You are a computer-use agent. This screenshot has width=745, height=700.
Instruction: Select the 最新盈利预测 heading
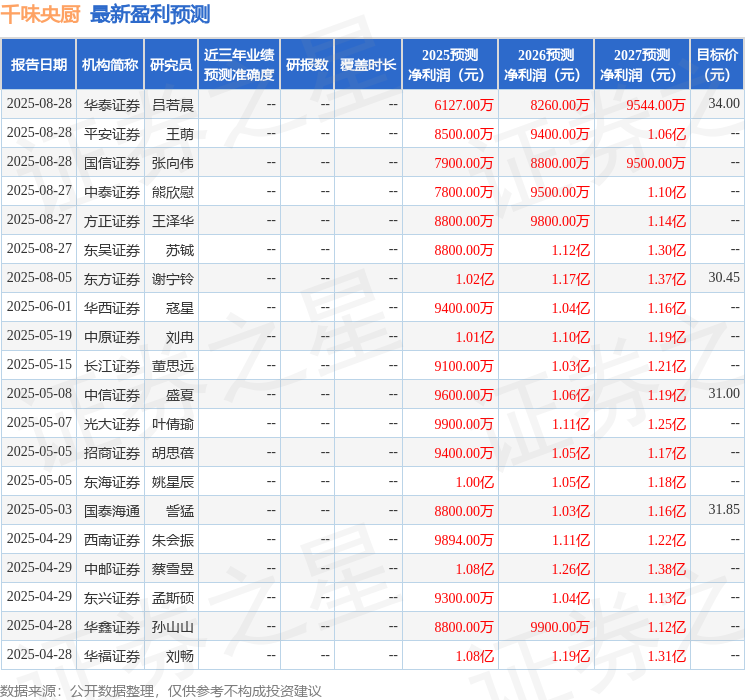pyautogui.click(x=150, y=14)
